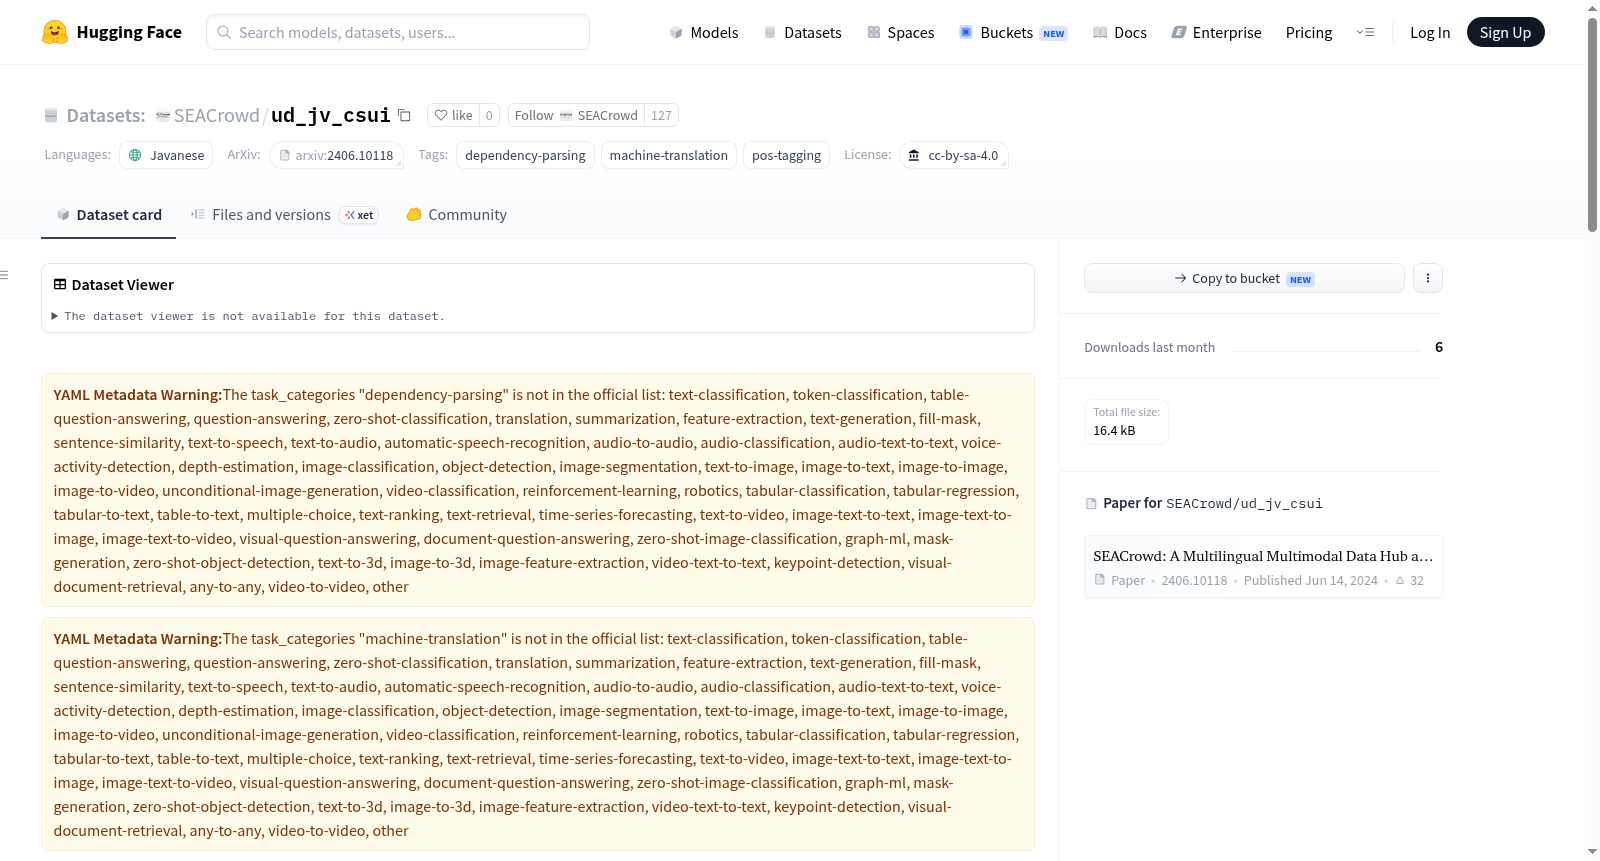
Task: Click the page vertical scrollbar thumb
Action: click(x=1592, y=125)
